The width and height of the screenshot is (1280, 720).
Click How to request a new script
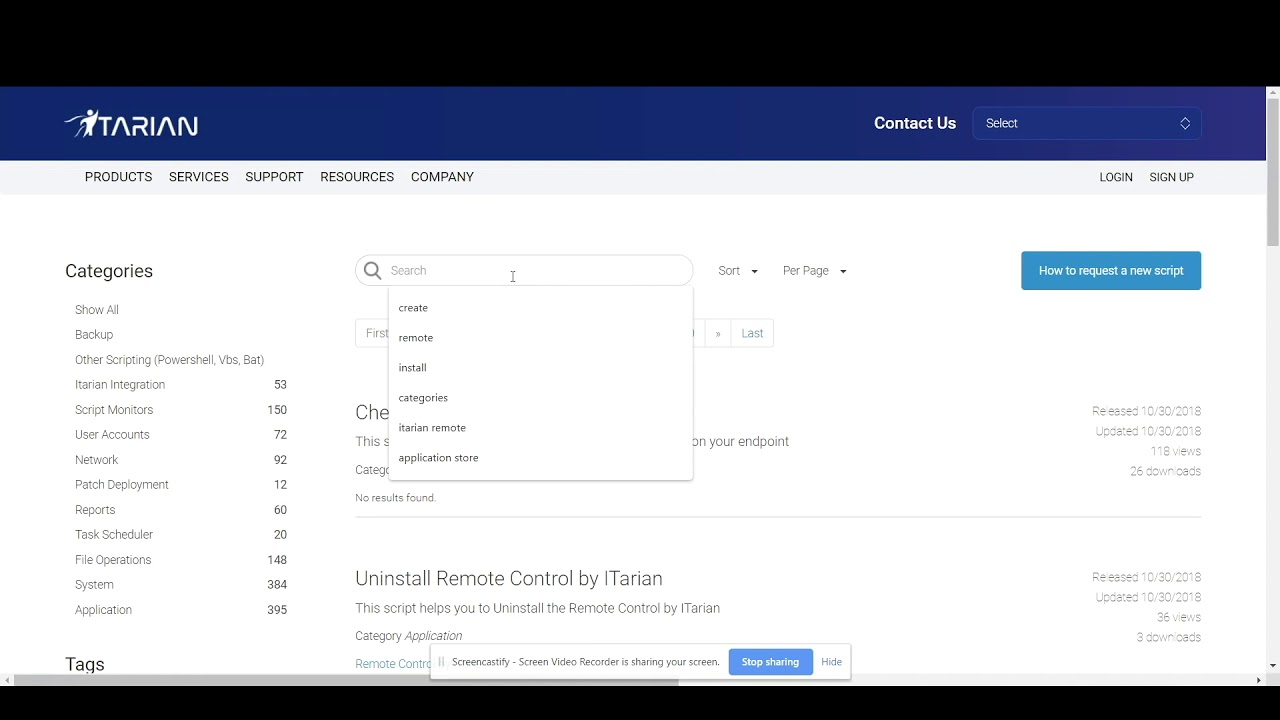point(1111,271)
